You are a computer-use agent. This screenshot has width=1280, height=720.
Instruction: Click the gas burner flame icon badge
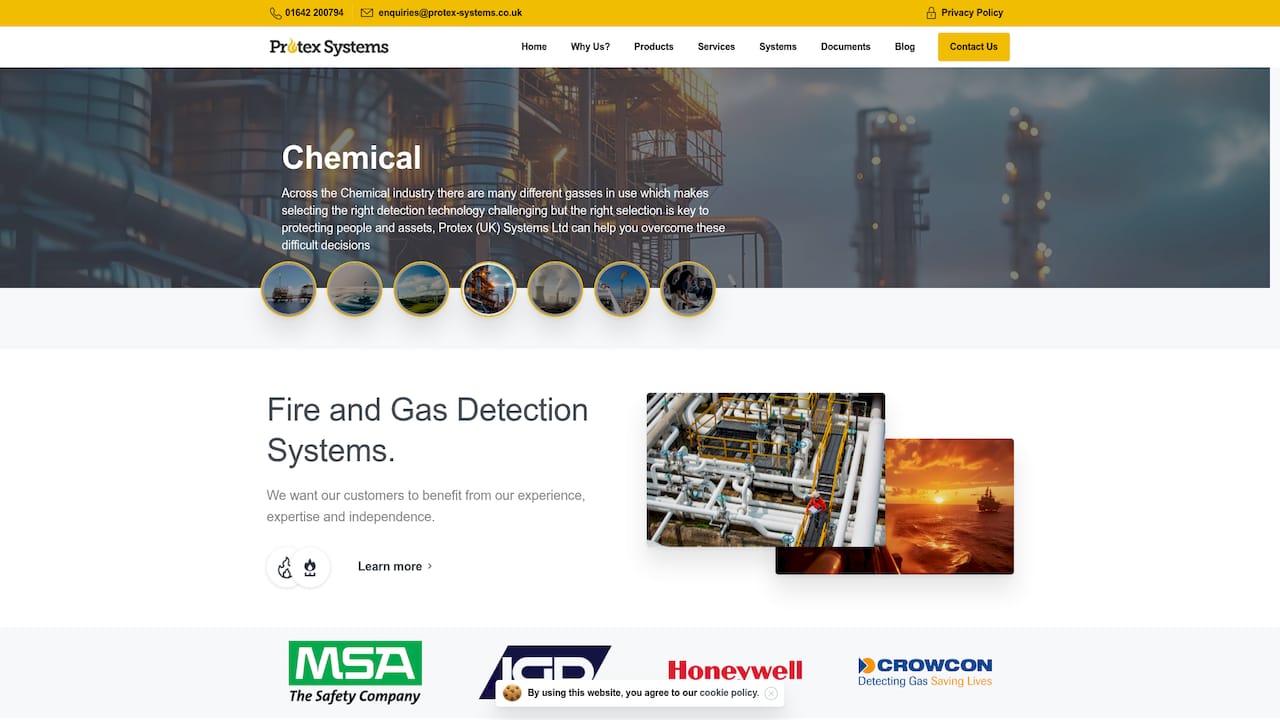311,567
